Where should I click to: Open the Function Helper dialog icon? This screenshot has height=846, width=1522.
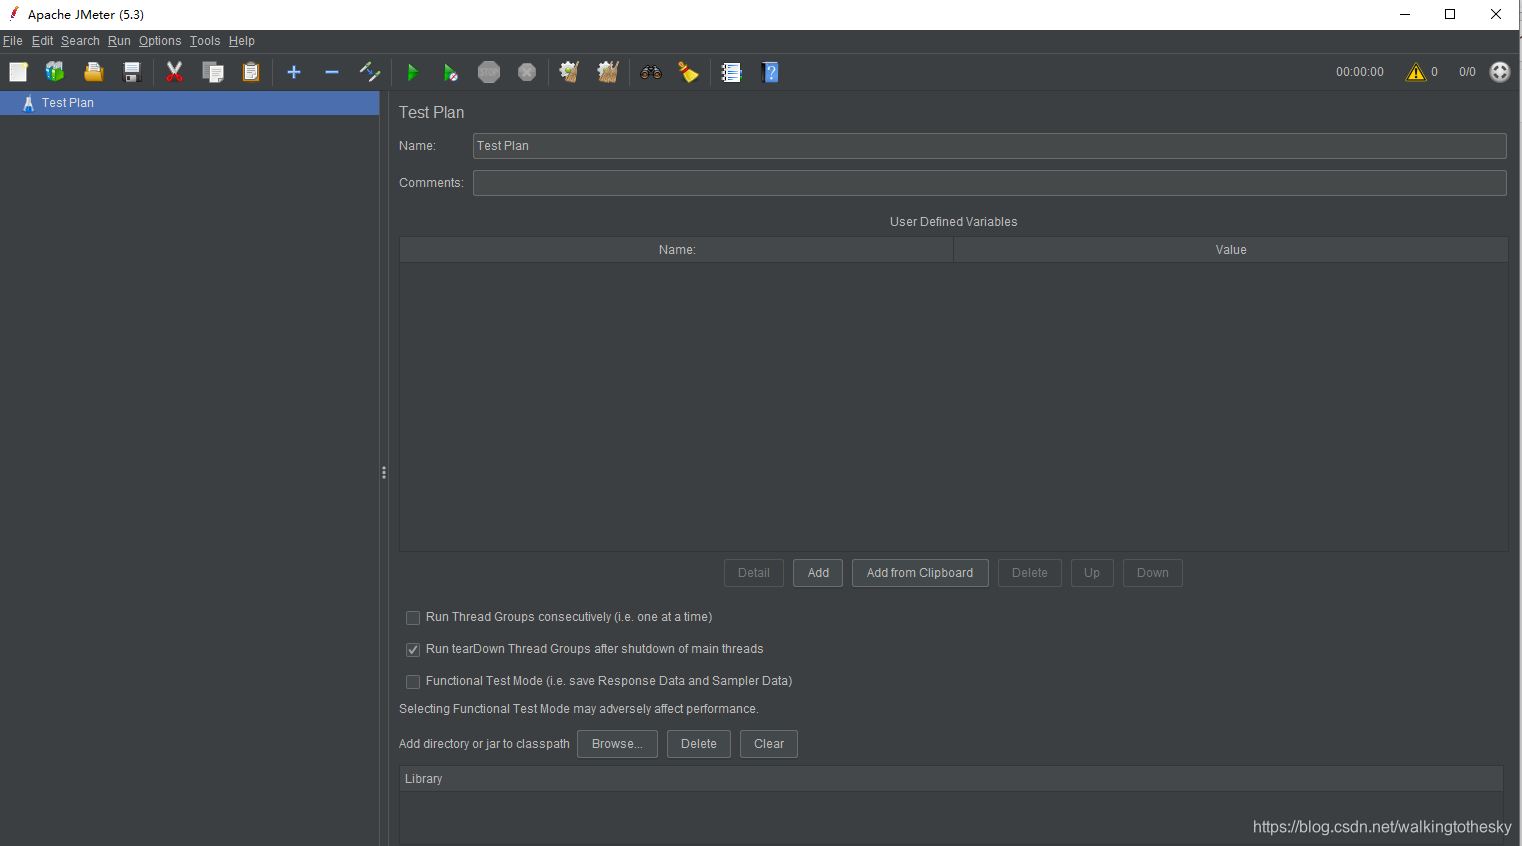tap(731, 72)
